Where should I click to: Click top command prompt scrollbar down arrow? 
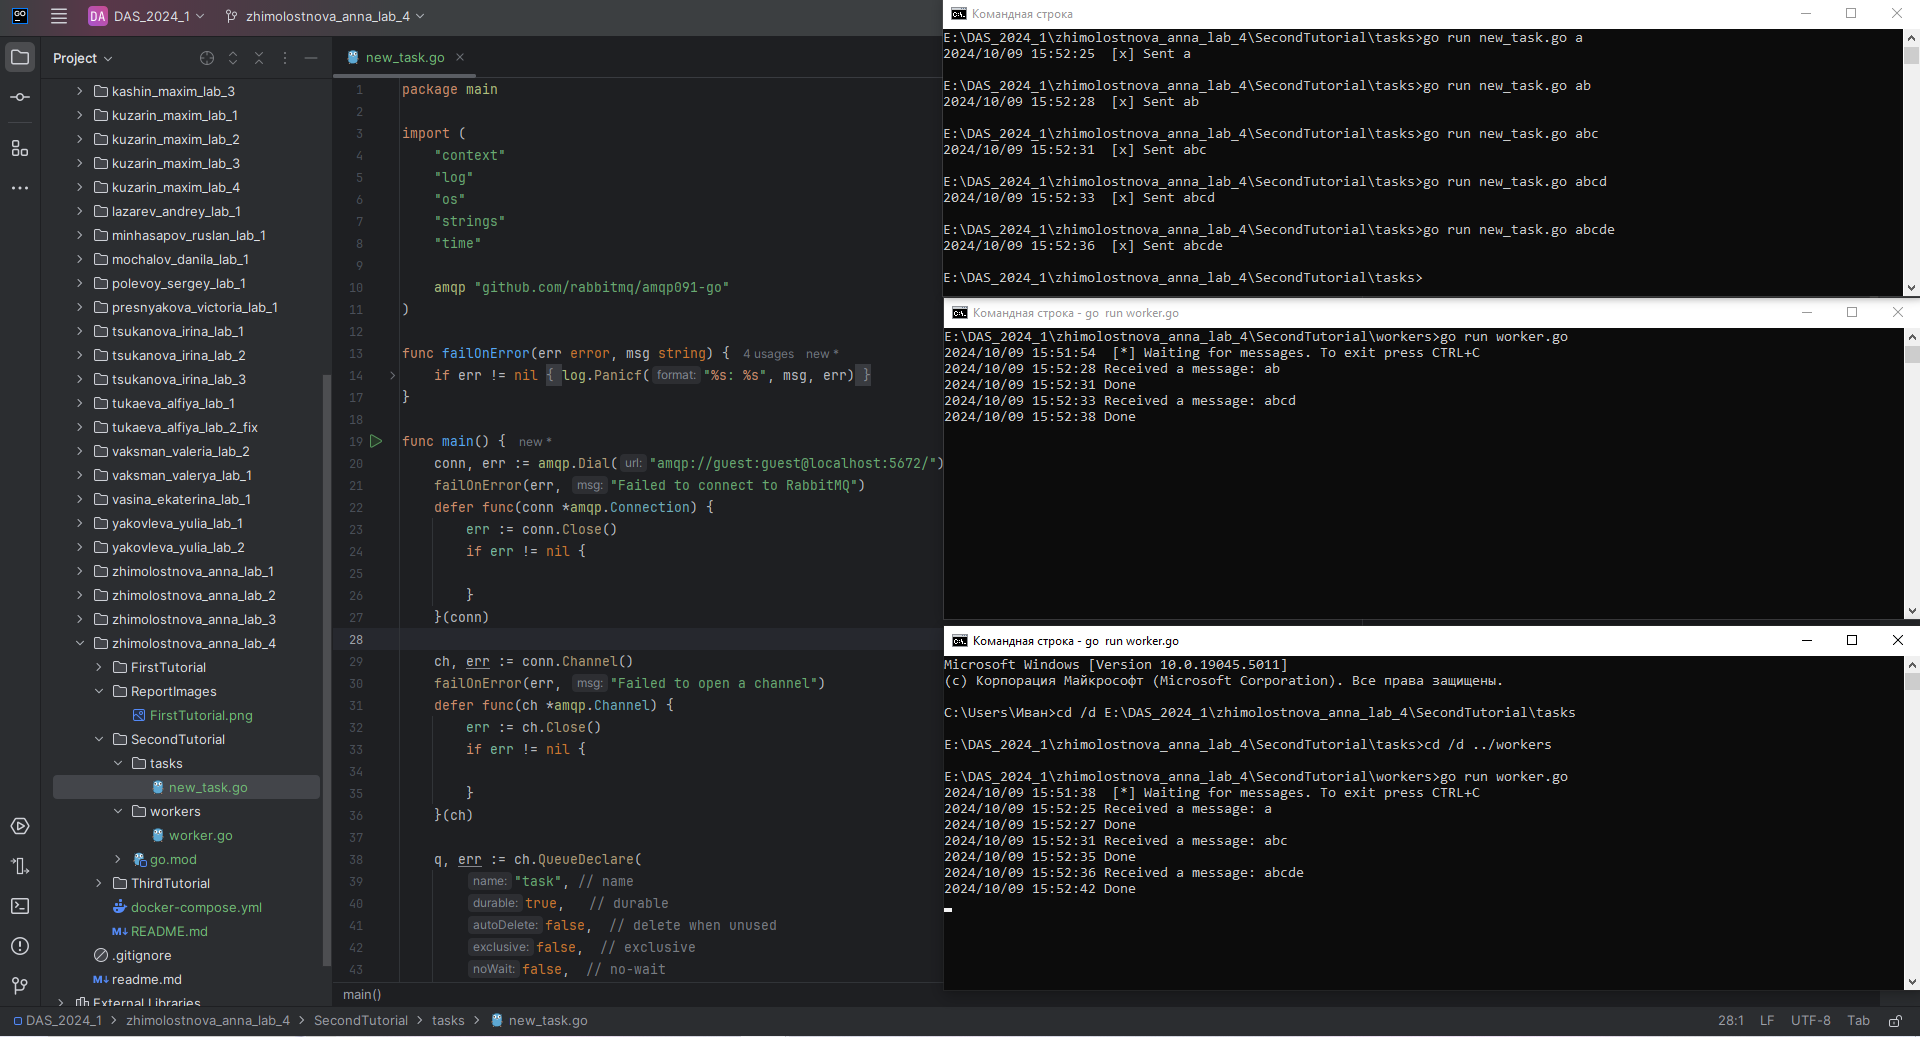tap(1912, 288)
